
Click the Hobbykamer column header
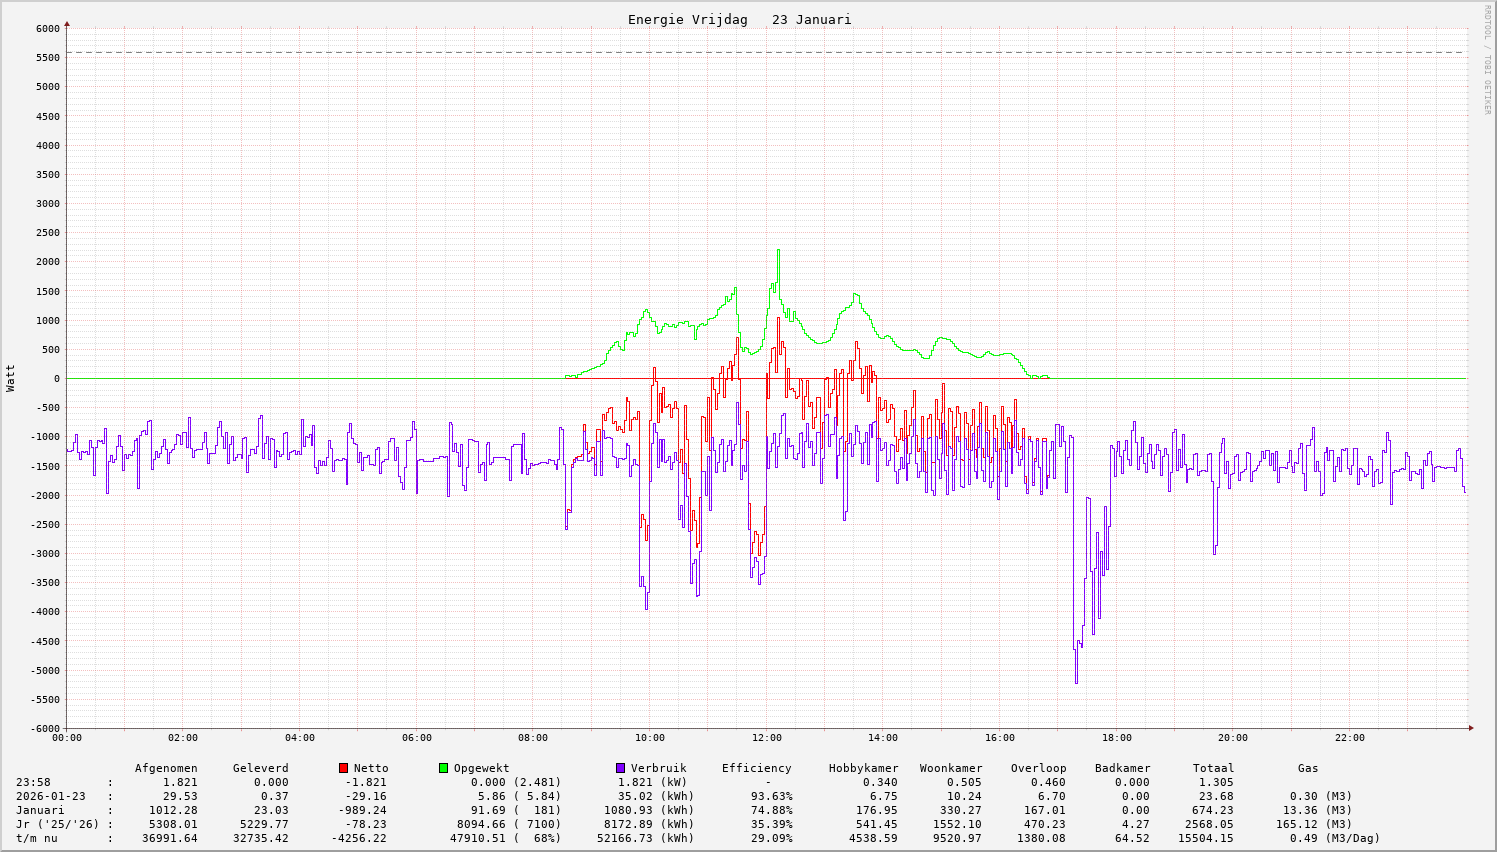point(863,768)
